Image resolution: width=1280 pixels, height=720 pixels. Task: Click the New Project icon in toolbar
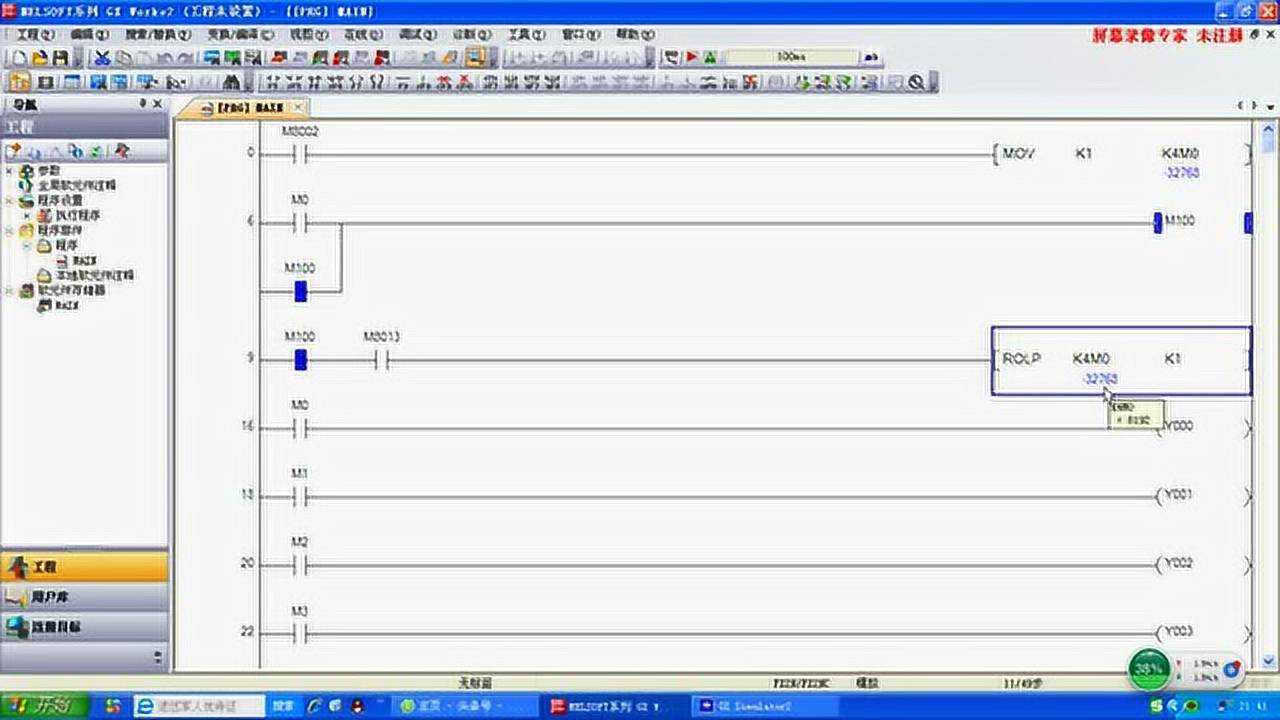click(18, 58)
